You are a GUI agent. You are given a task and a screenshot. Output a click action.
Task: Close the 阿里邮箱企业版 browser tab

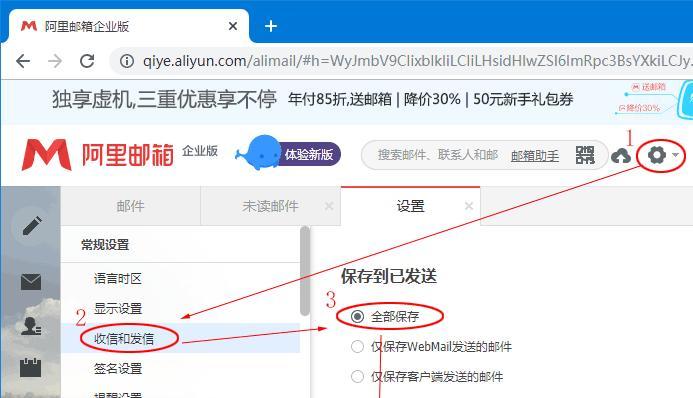[x=233, y=27]
